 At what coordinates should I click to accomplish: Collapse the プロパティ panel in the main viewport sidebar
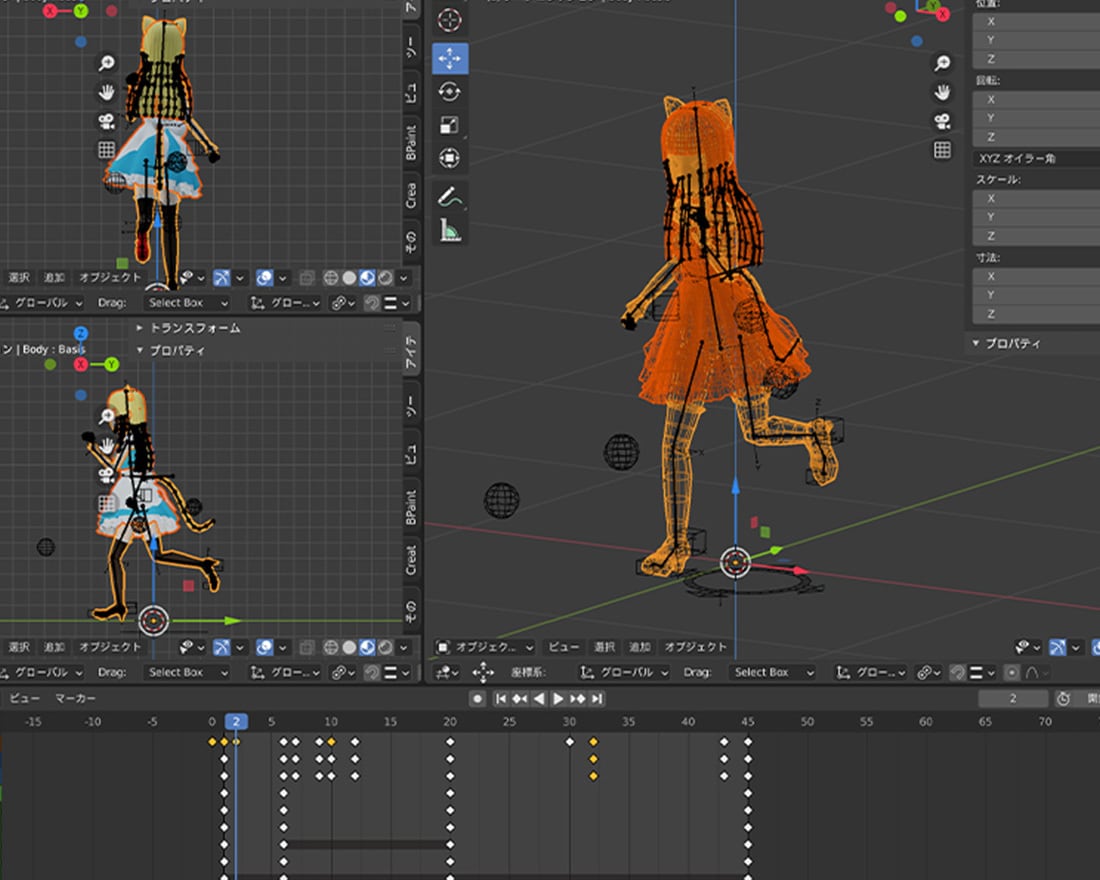1007,343
